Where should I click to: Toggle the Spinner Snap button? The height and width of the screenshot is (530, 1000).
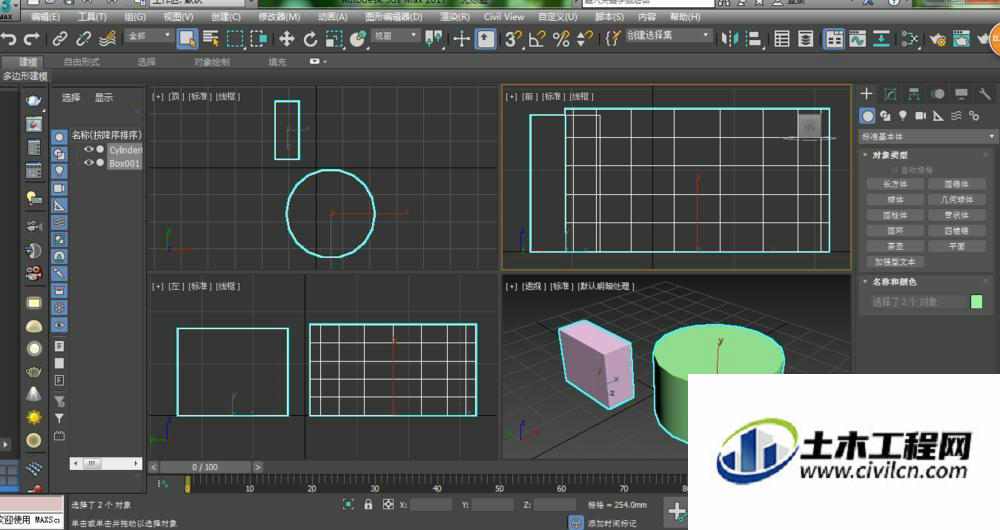click(x=584, y=39)
